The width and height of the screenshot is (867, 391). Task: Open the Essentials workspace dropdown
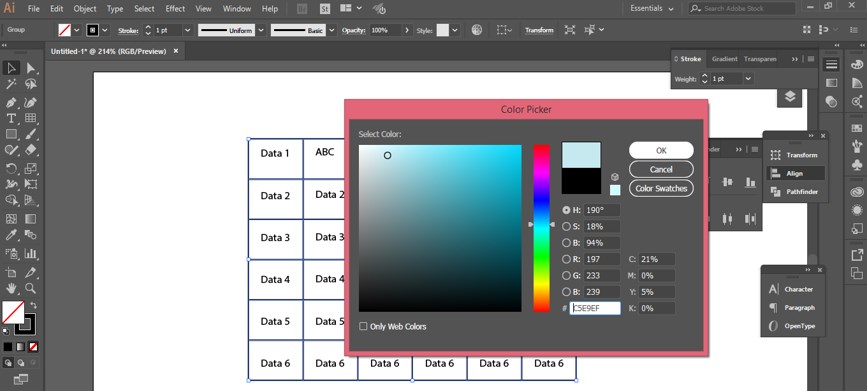point(652,8)
